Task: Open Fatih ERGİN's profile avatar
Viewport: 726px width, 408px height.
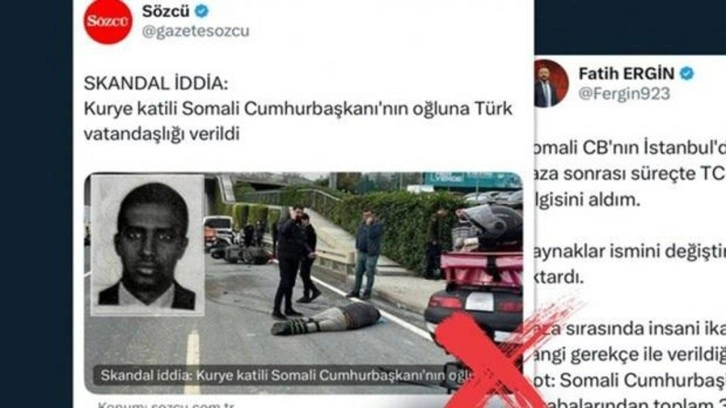Action: click(x=551, y=84)
